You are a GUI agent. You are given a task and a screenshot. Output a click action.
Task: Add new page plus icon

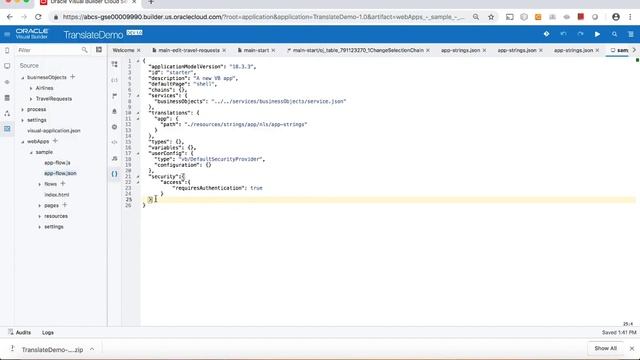64,205
